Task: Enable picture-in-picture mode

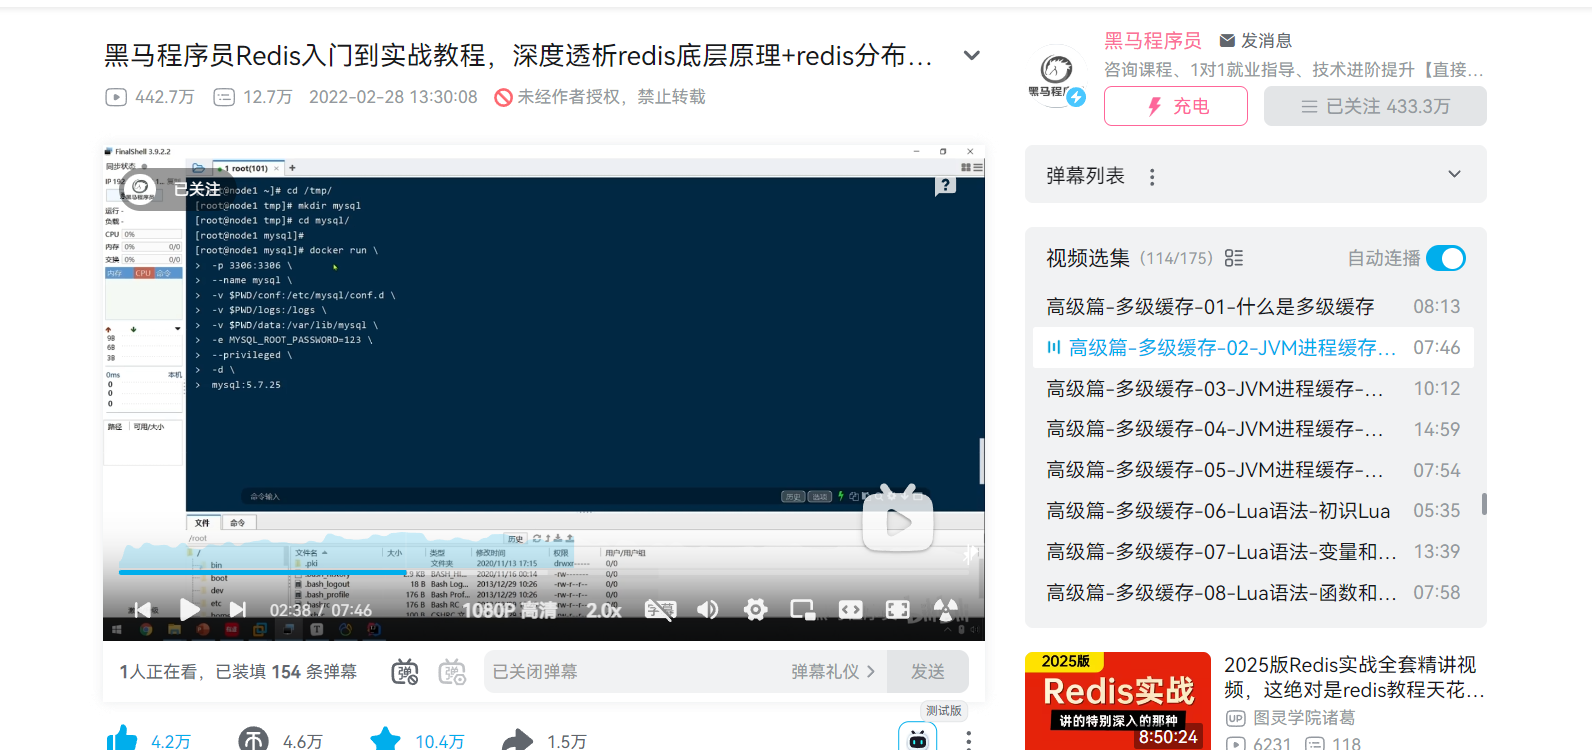Action: point(802,609)
